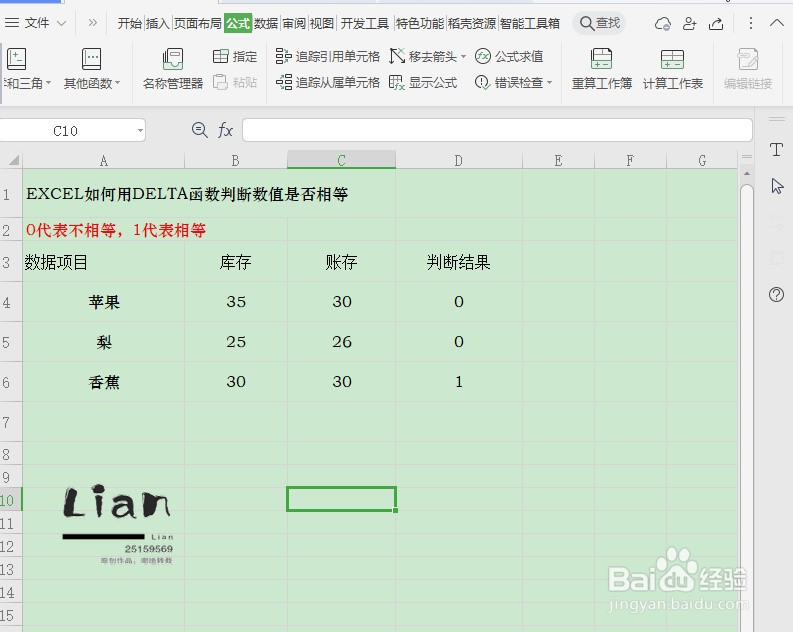Click 公式求值
The width and height of the screenshot is (793, 632).
(x=509, y=57)
